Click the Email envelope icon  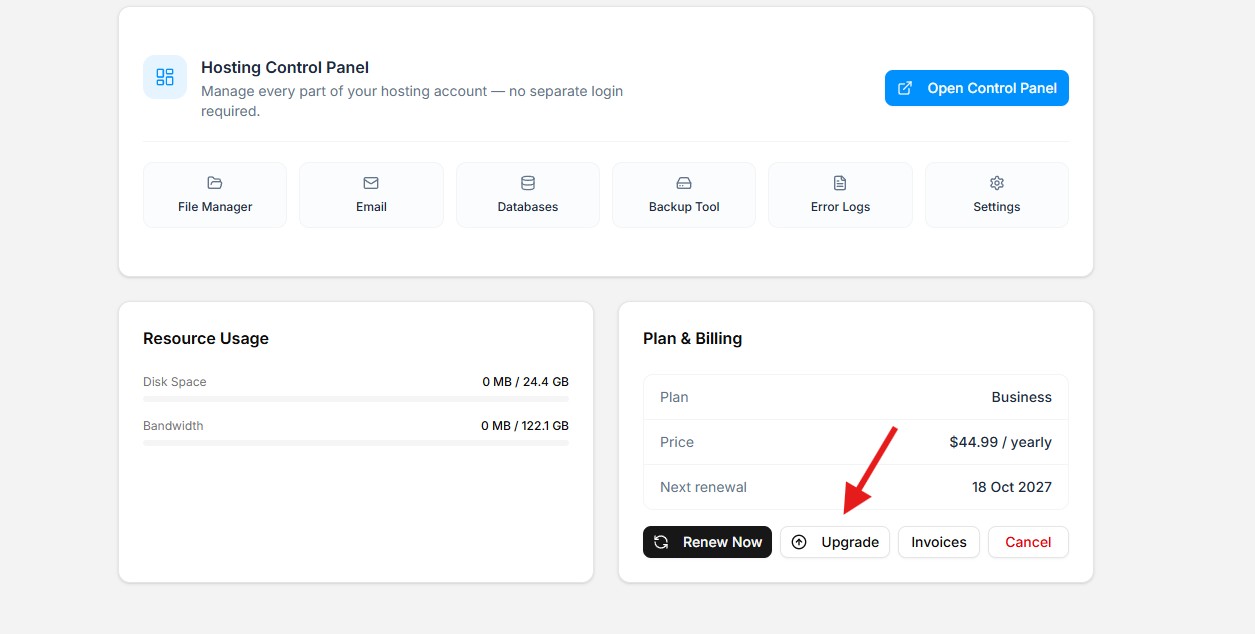coord(371,183)
